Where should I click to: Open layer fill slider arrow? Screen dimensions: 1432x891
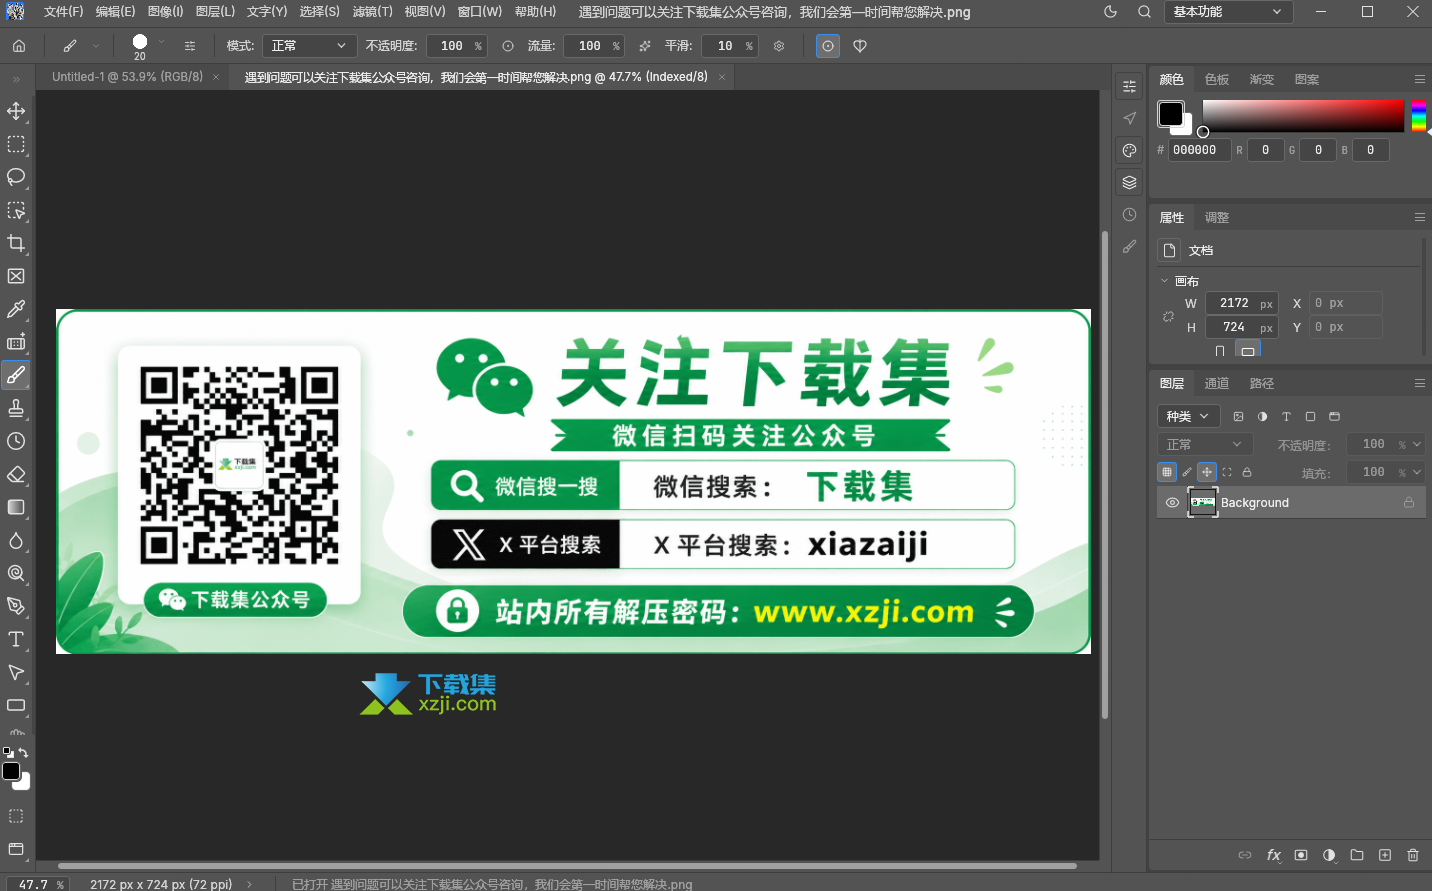coord(1417,472)
